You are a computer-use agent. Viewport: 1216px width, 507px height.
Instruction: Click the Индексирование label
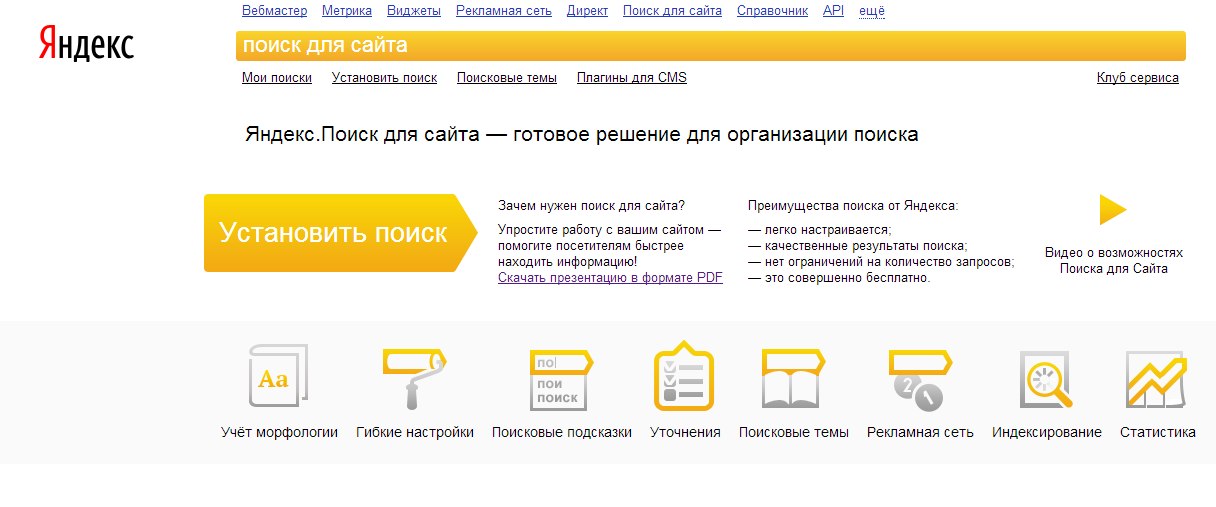click(x=1047, y=432)
